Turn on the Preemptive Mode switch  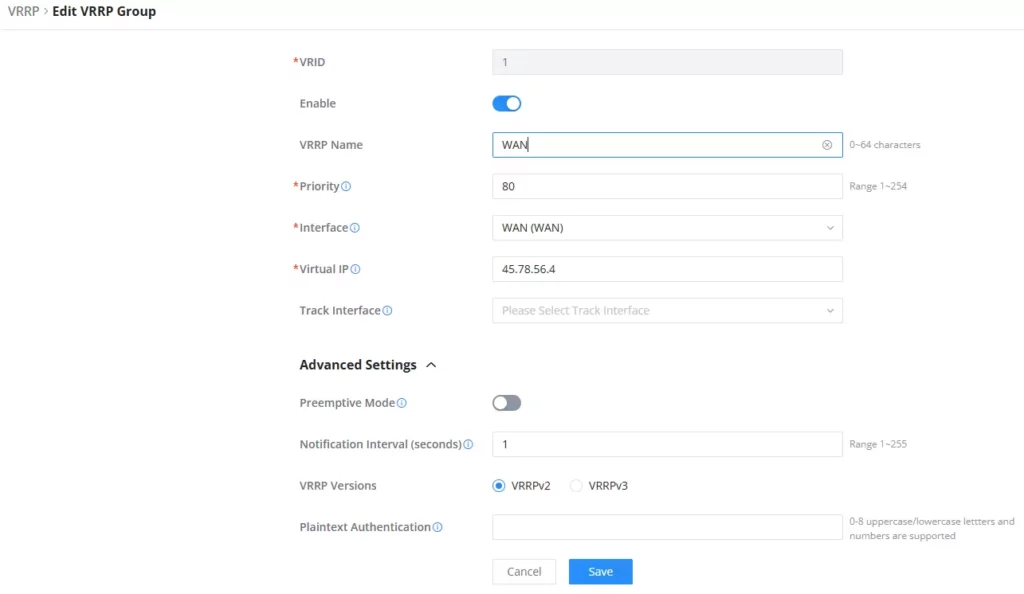tap(507, 403)
